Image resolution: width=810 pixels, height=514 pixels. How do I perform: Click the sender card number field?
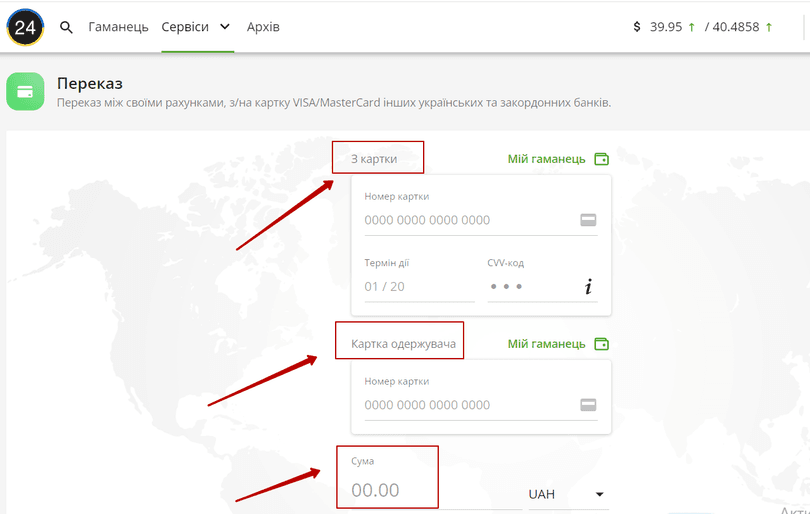pyautogui.click(x=465, y=220)
